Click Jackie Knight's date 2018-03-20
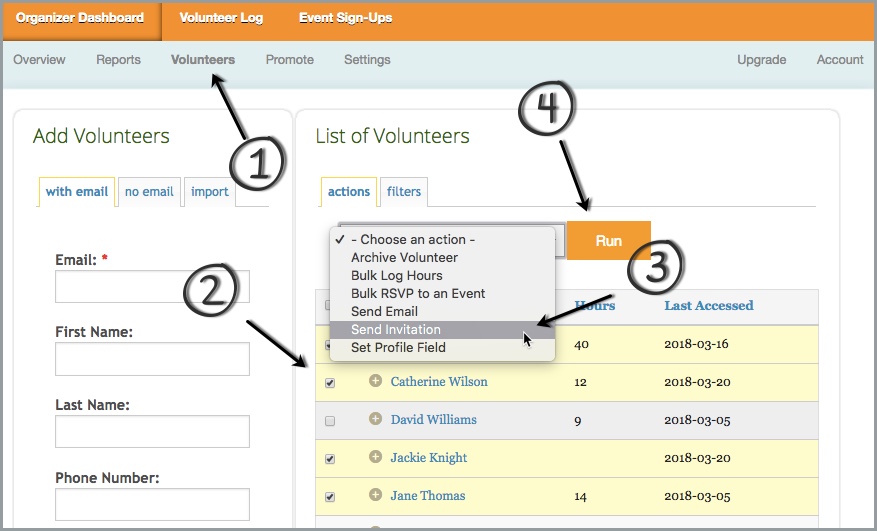Viewport: 877px width, 531px height. (697, 458)
